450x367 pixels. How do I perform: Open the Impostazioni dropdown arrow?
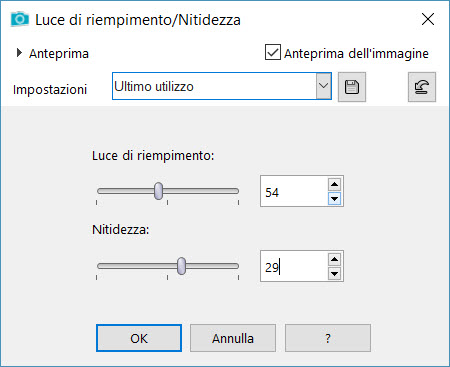323,86
